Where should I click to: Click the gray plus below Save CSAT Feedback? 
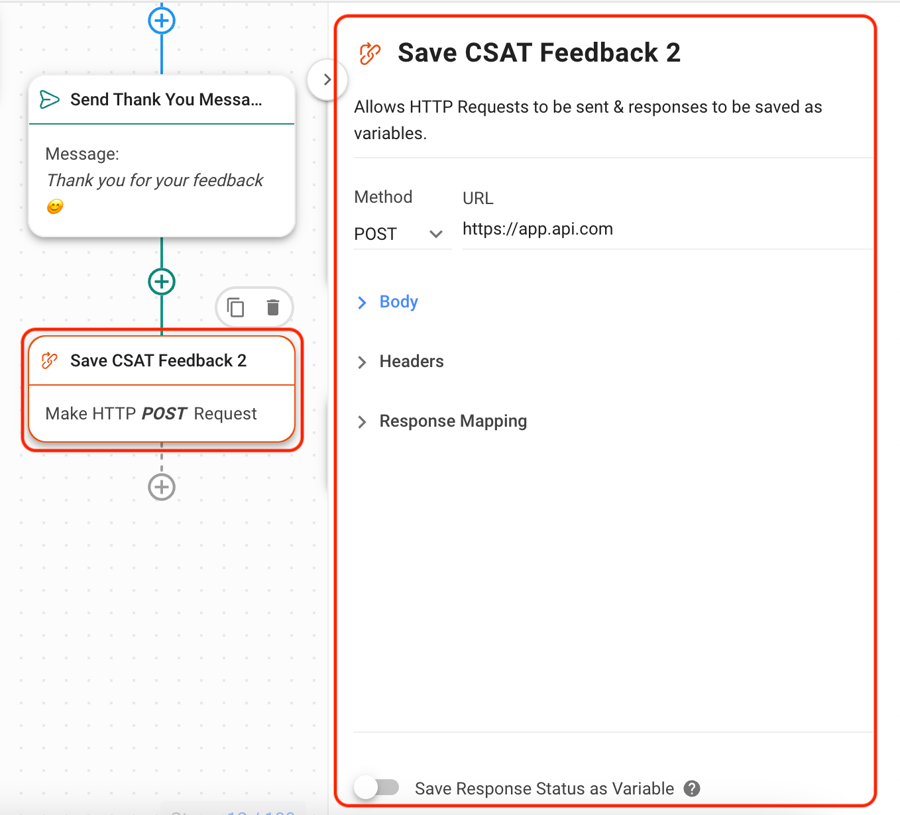[x=162, y=487]
